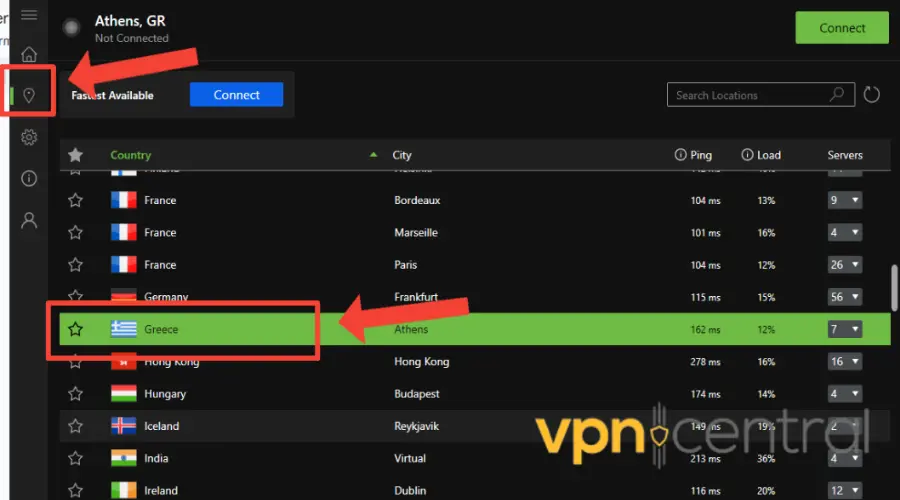The width and height of the screenshot is (900, 500).
Task: Sort by Country column header
Action: (x=130, y=155)
